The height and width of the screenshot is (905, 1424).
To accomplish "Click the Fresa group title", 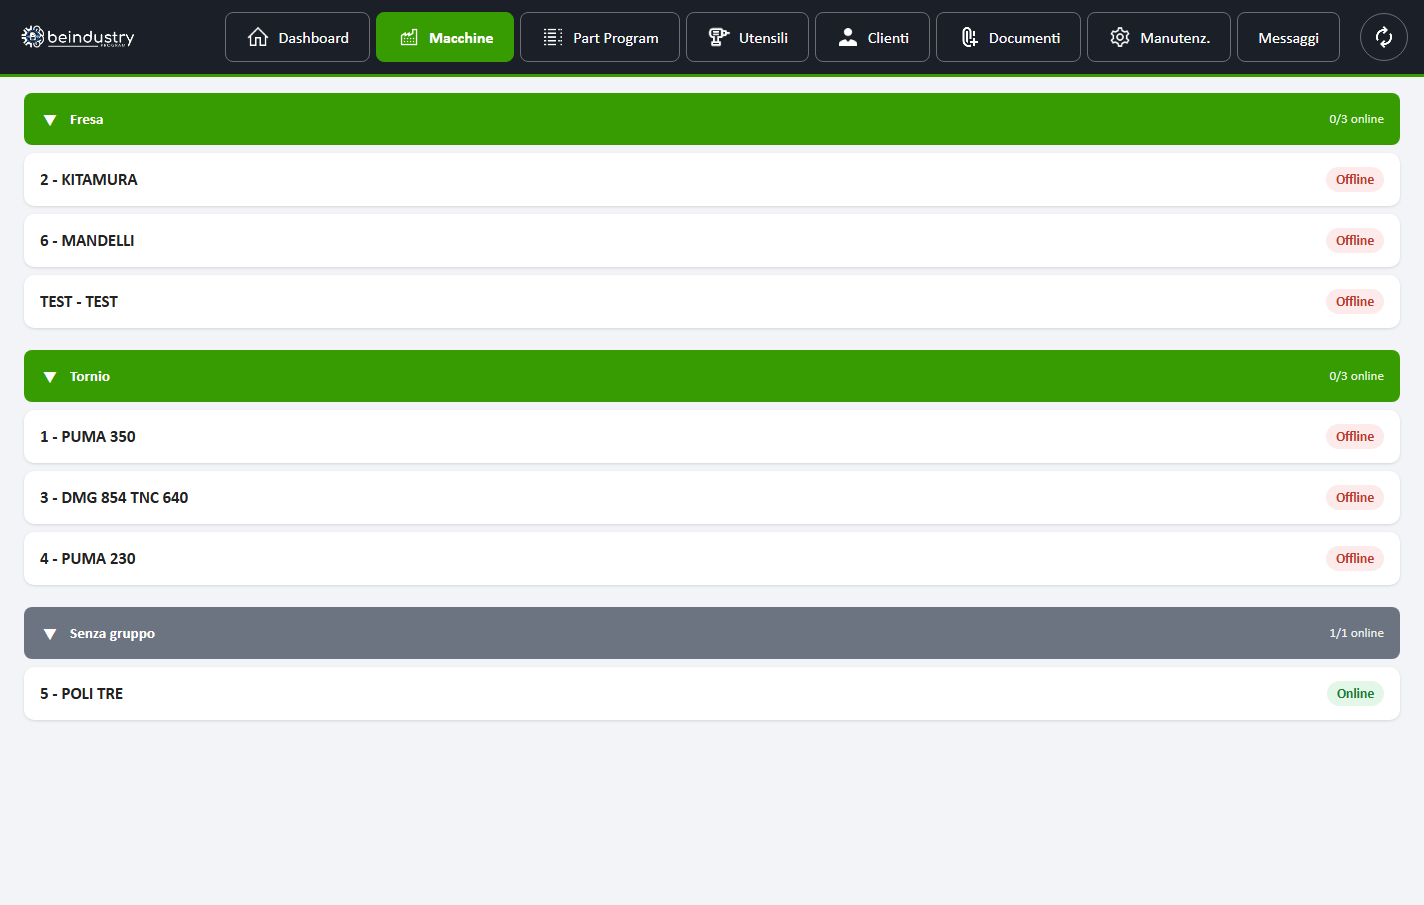I will [x=86, y=119].
